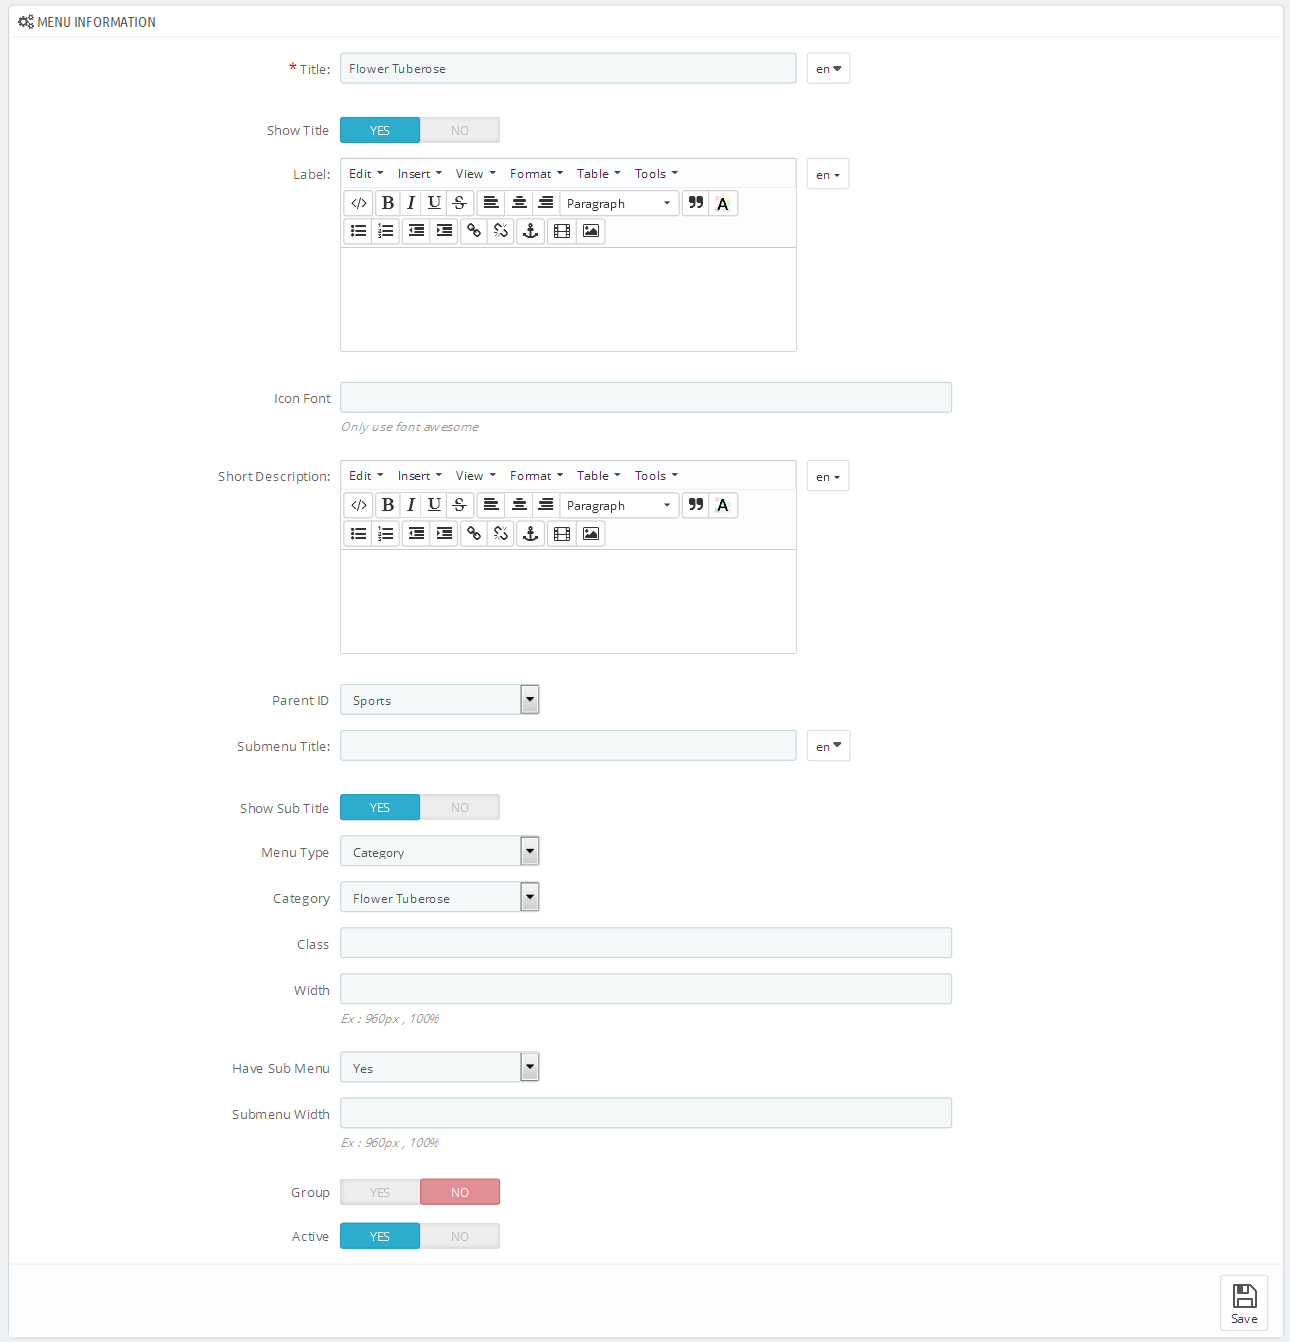Open Short Description language en dropdown
This screenshot has height=1342, width=1290.
coord(828,476)
